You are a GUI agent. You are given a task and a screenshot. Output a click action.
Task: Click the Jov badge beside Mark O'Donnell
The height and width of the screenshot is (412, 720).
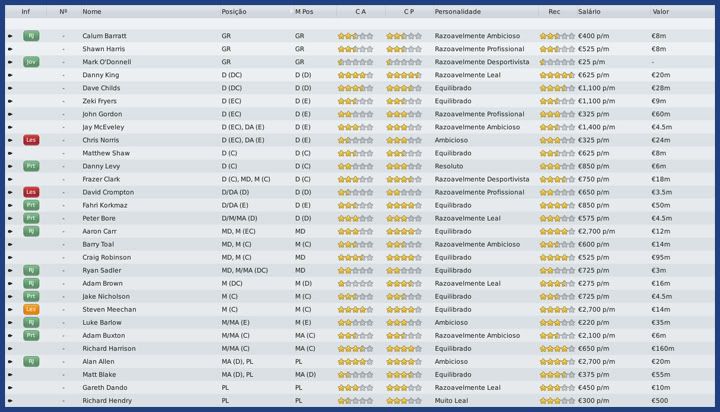tap(31, 61)
